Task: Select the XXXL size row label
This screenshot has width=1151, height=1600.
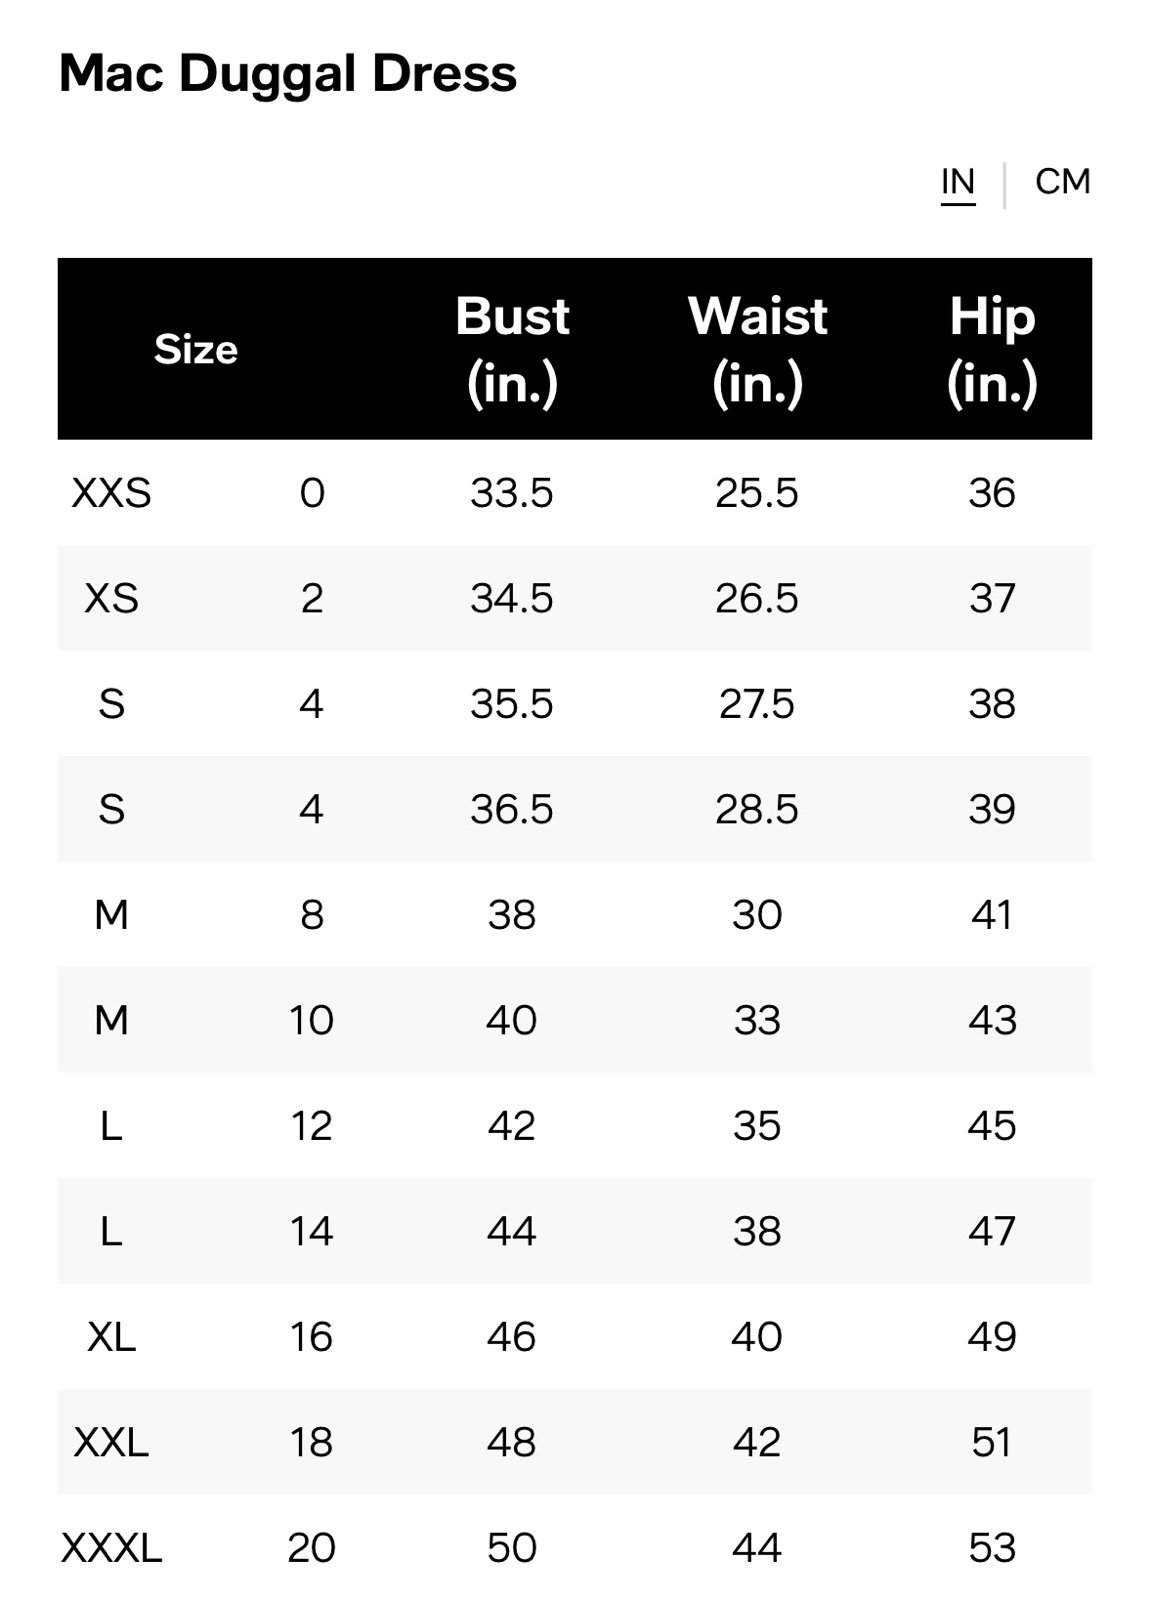Action: 111,1548
